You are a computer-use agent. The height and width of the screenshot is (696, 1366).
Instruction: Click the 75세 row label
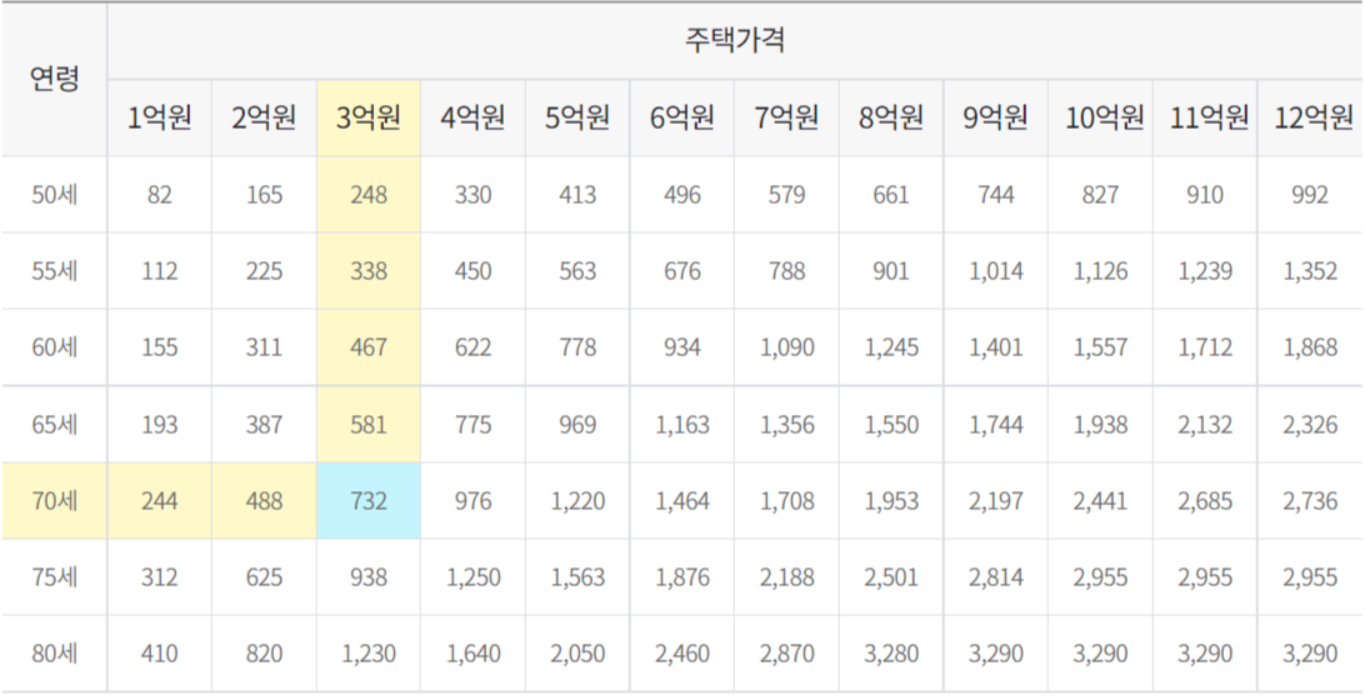(53, 577)
